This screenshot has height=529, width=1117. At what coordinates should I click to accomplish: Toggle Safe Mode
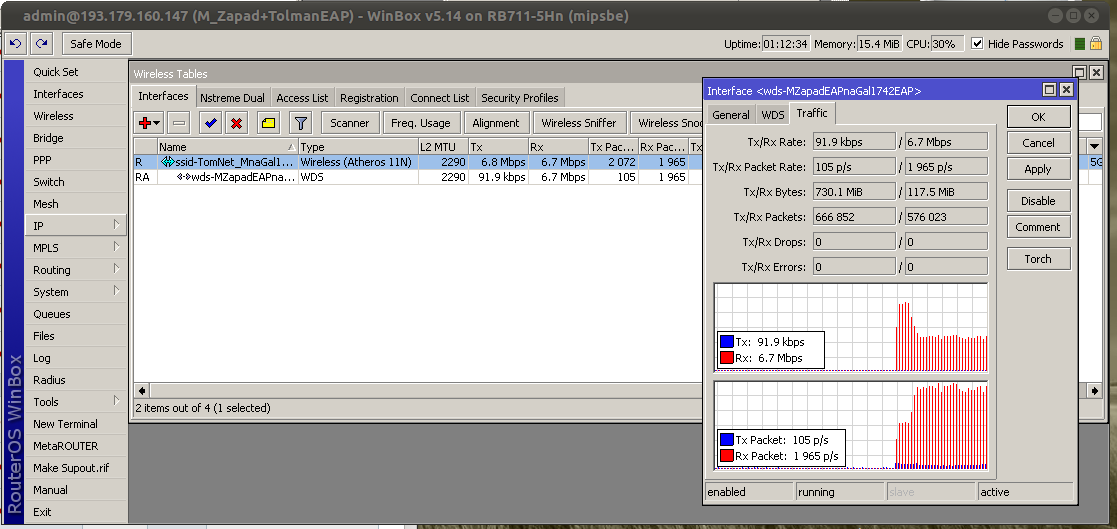[x=96, y=44]
